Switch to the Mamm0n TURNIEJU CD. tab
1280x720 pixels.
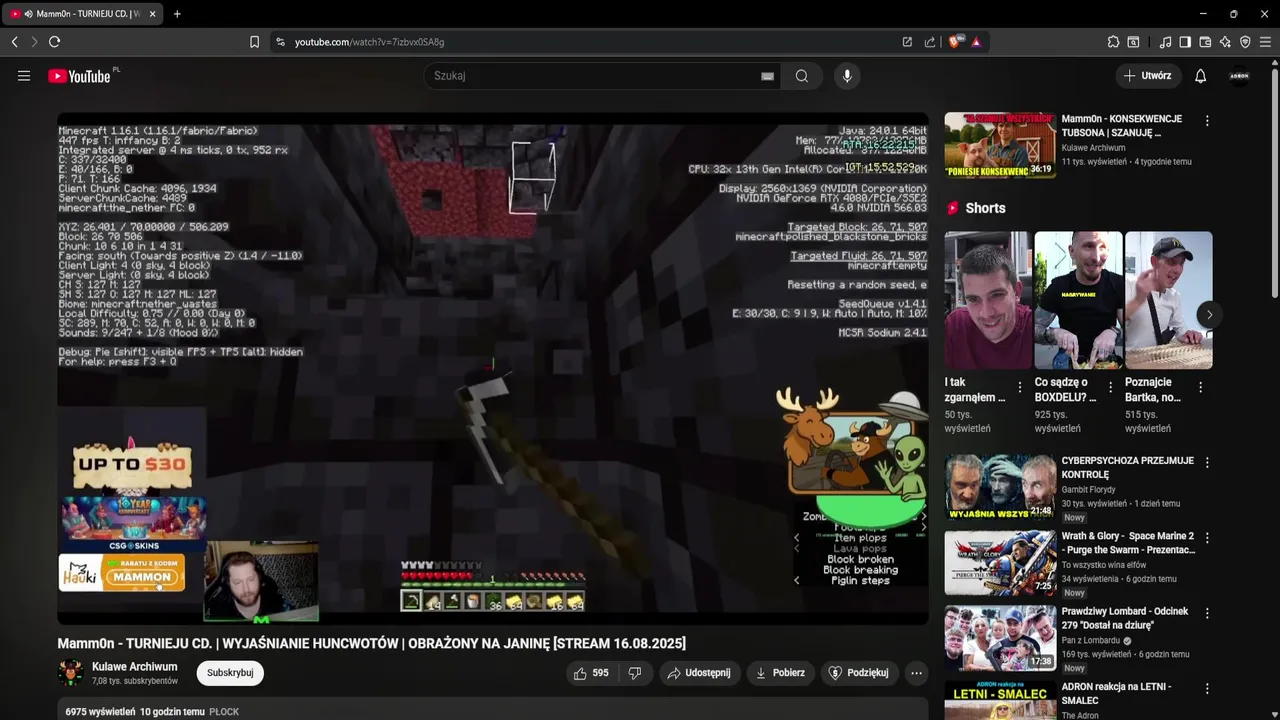click(80, 14)
